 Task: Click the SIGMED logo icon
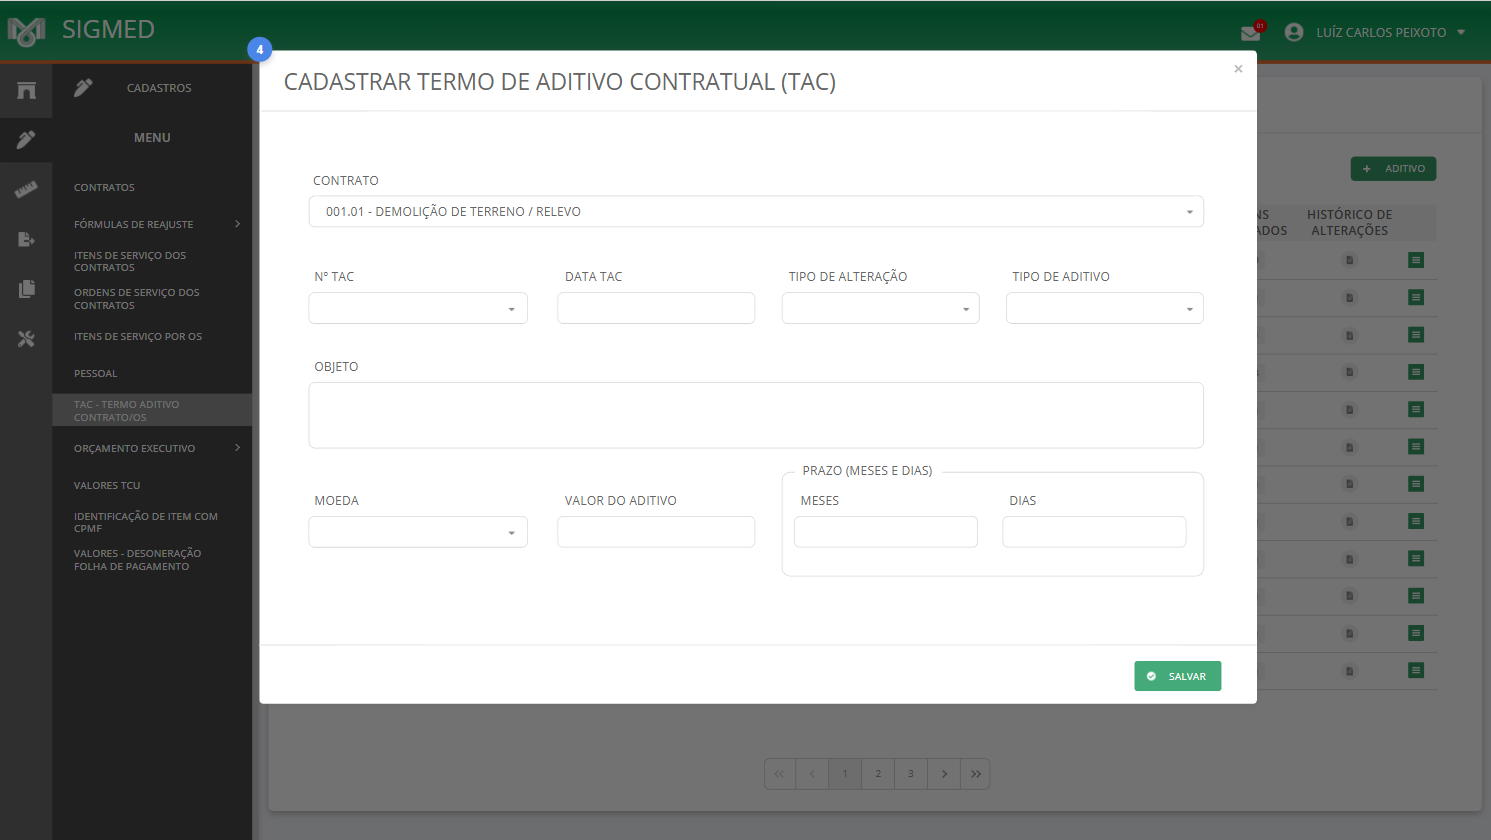pos(27,32)
